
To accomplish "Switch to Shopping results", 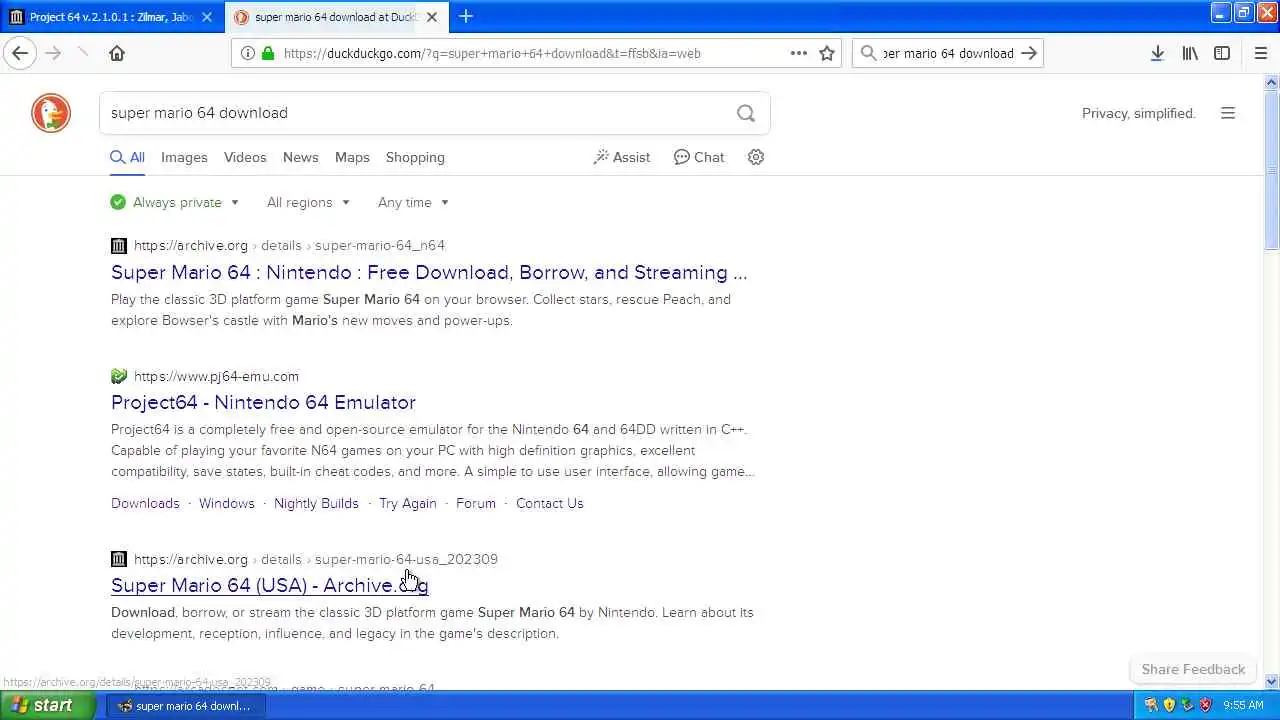I will pos(415,157).
